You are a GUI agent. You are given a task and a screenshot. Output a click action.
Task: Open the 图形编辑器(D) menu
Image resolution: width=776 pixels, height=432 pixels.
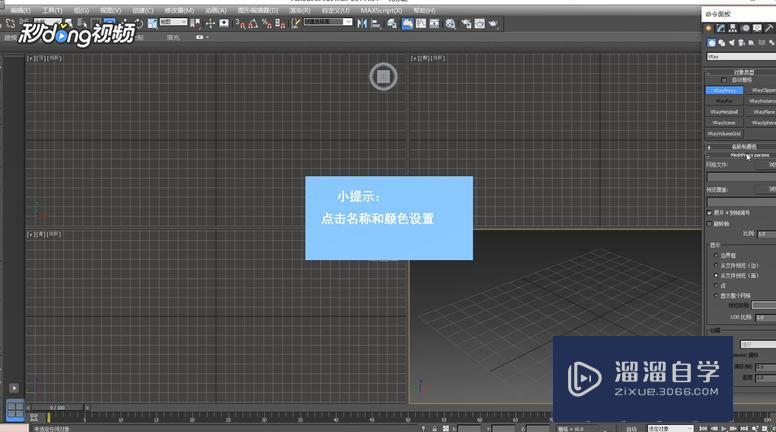257,10
